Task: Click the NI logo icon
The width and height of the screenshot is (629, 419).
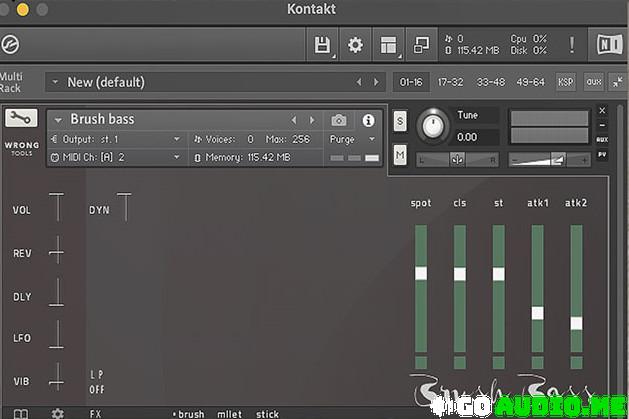Action: [609, 45]
